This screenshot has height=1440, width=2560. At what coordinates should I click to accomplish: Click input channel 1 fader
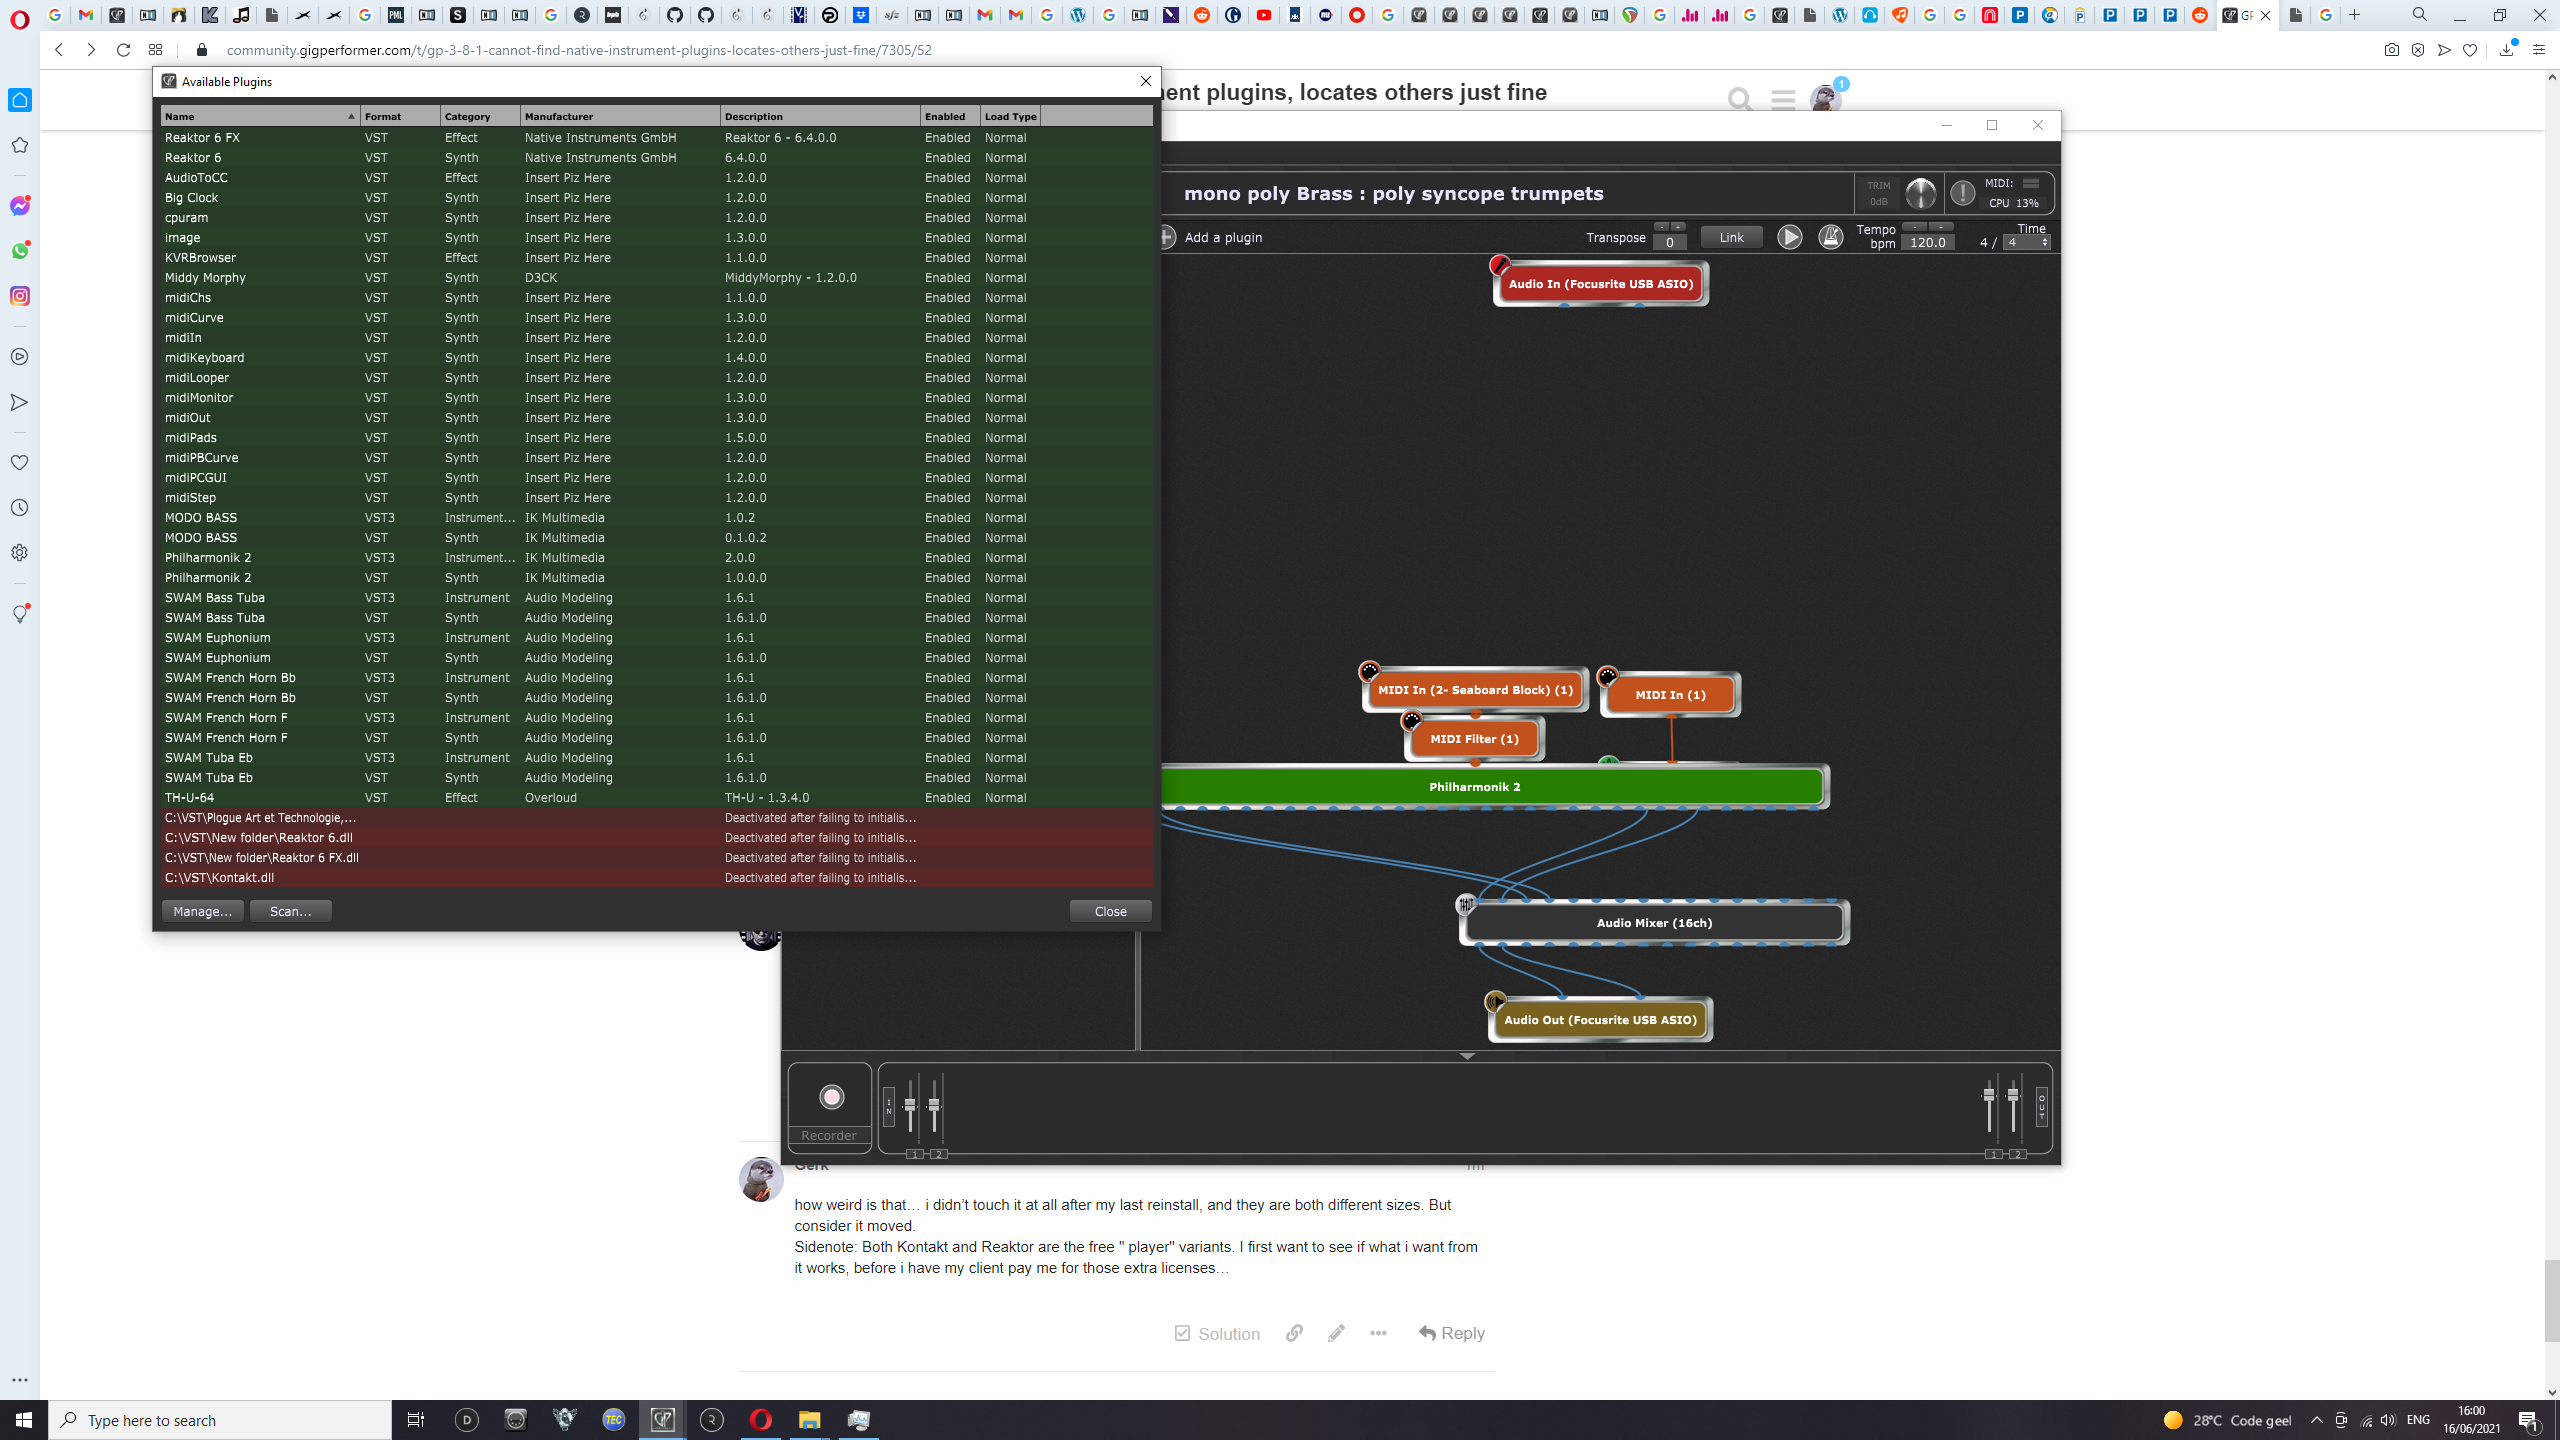910,1105
